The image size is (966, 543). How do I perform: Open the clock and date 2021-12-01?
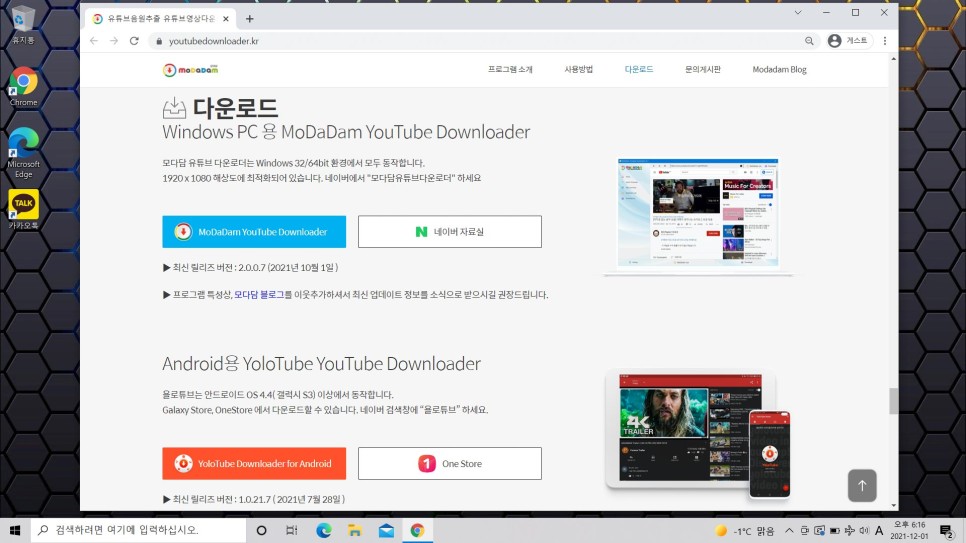909,530
